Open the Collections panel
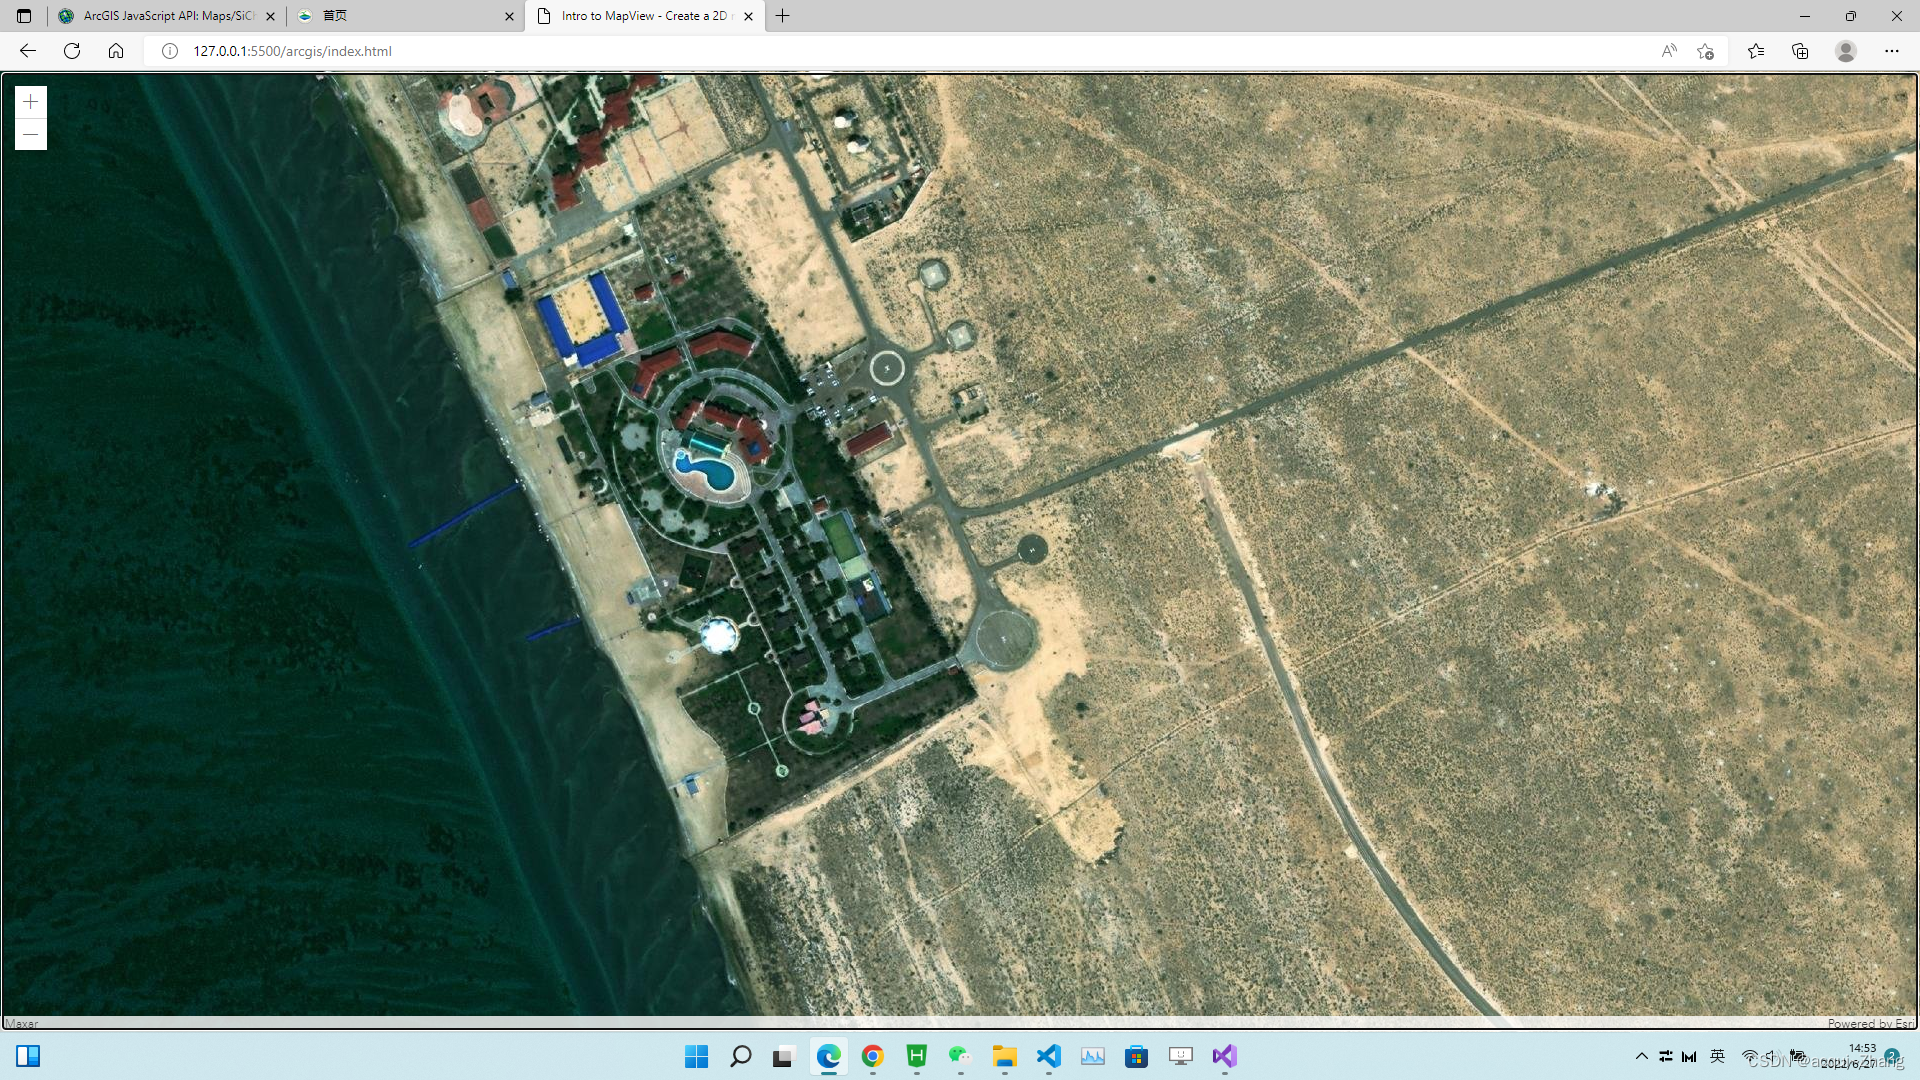The height and width of the screenshot is (1080, 1920). point(1800,51)
